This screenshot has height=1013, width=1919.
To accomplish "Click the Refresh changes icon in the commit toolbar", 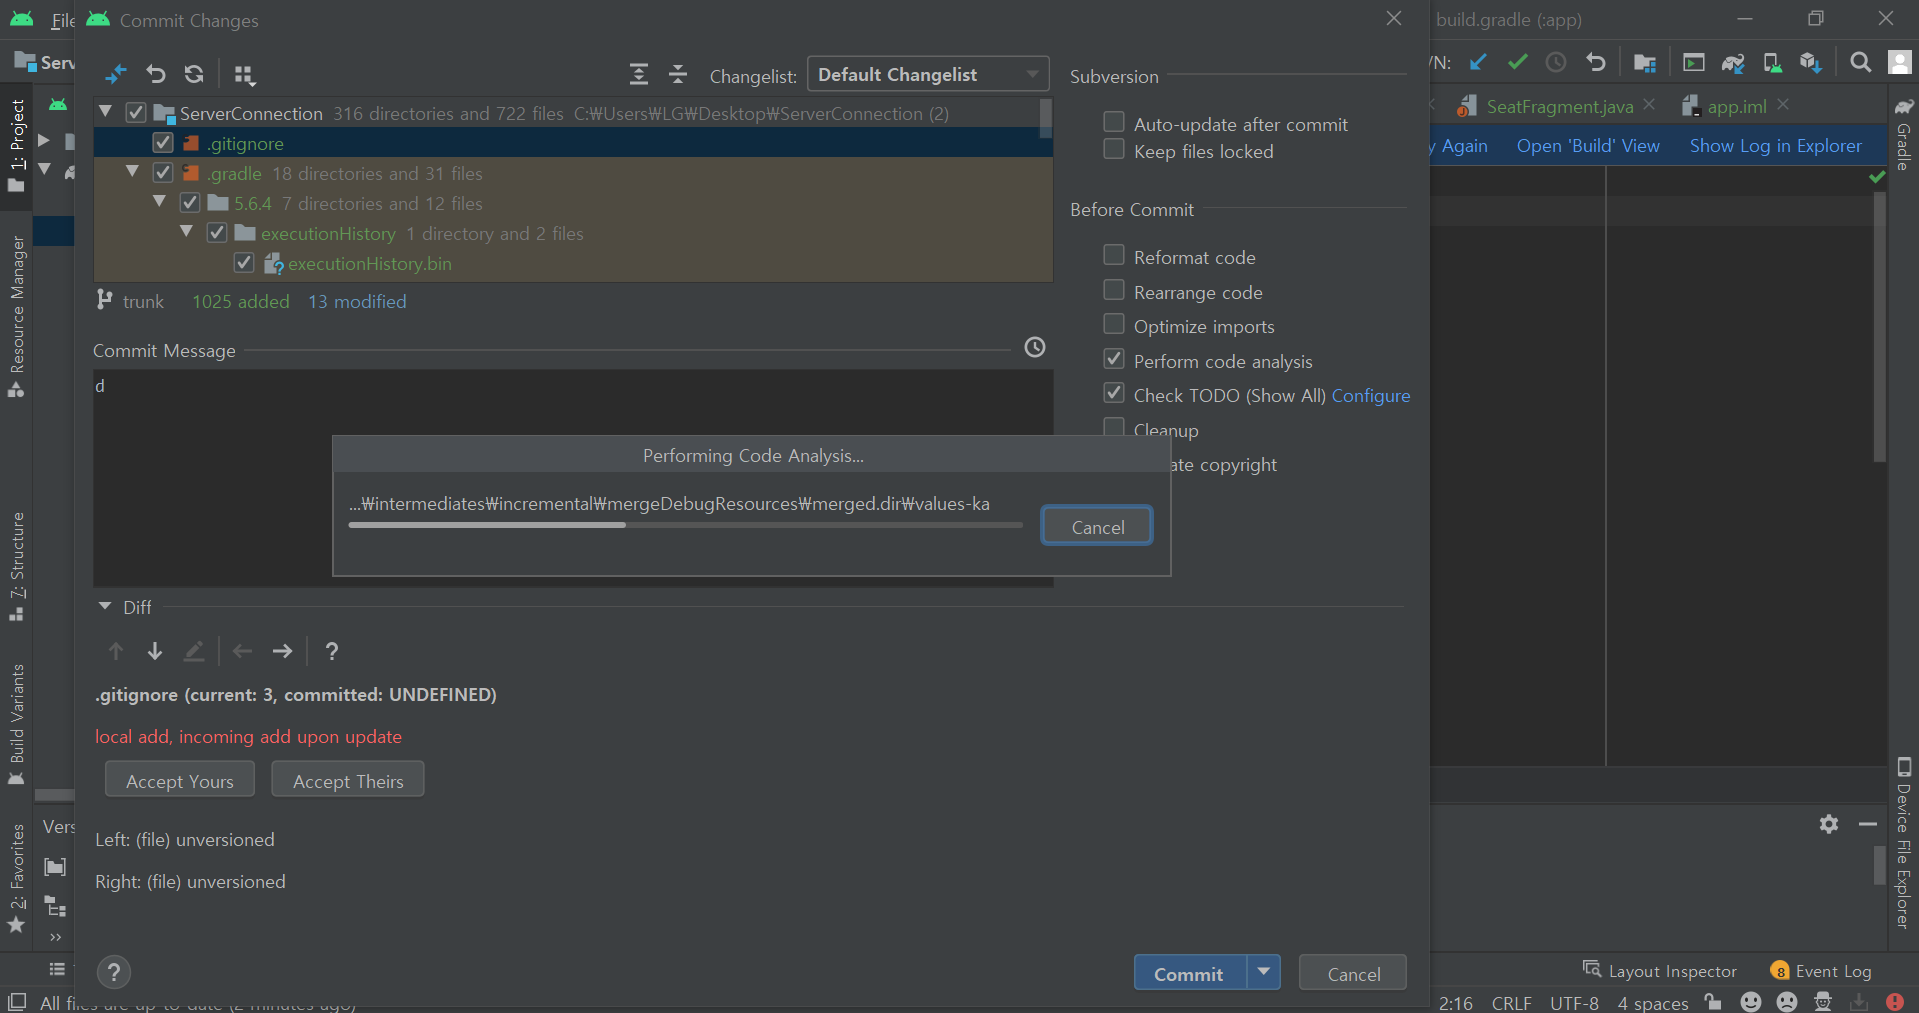I will point(194,74).
